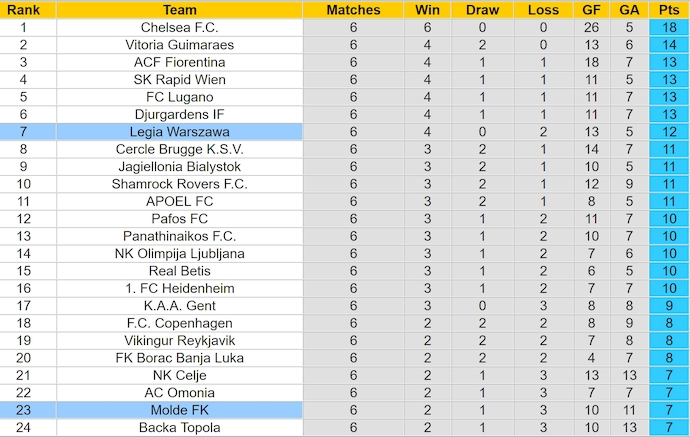The width and height of the screenshot is (690, 437).
Task: Click the Team column header
Action: (x=179, y=10)
